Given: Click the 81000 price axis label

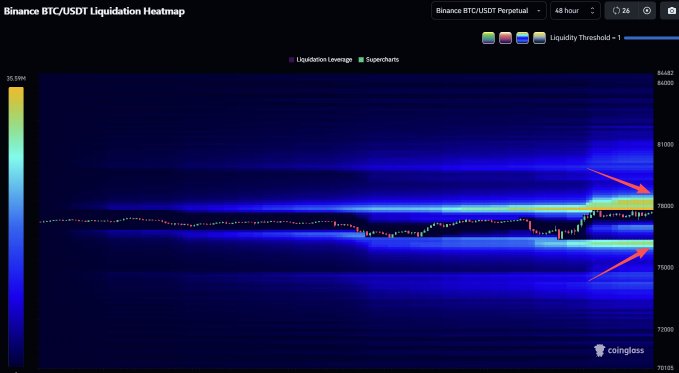Looking at the screenshot, I should pos(666,144).
